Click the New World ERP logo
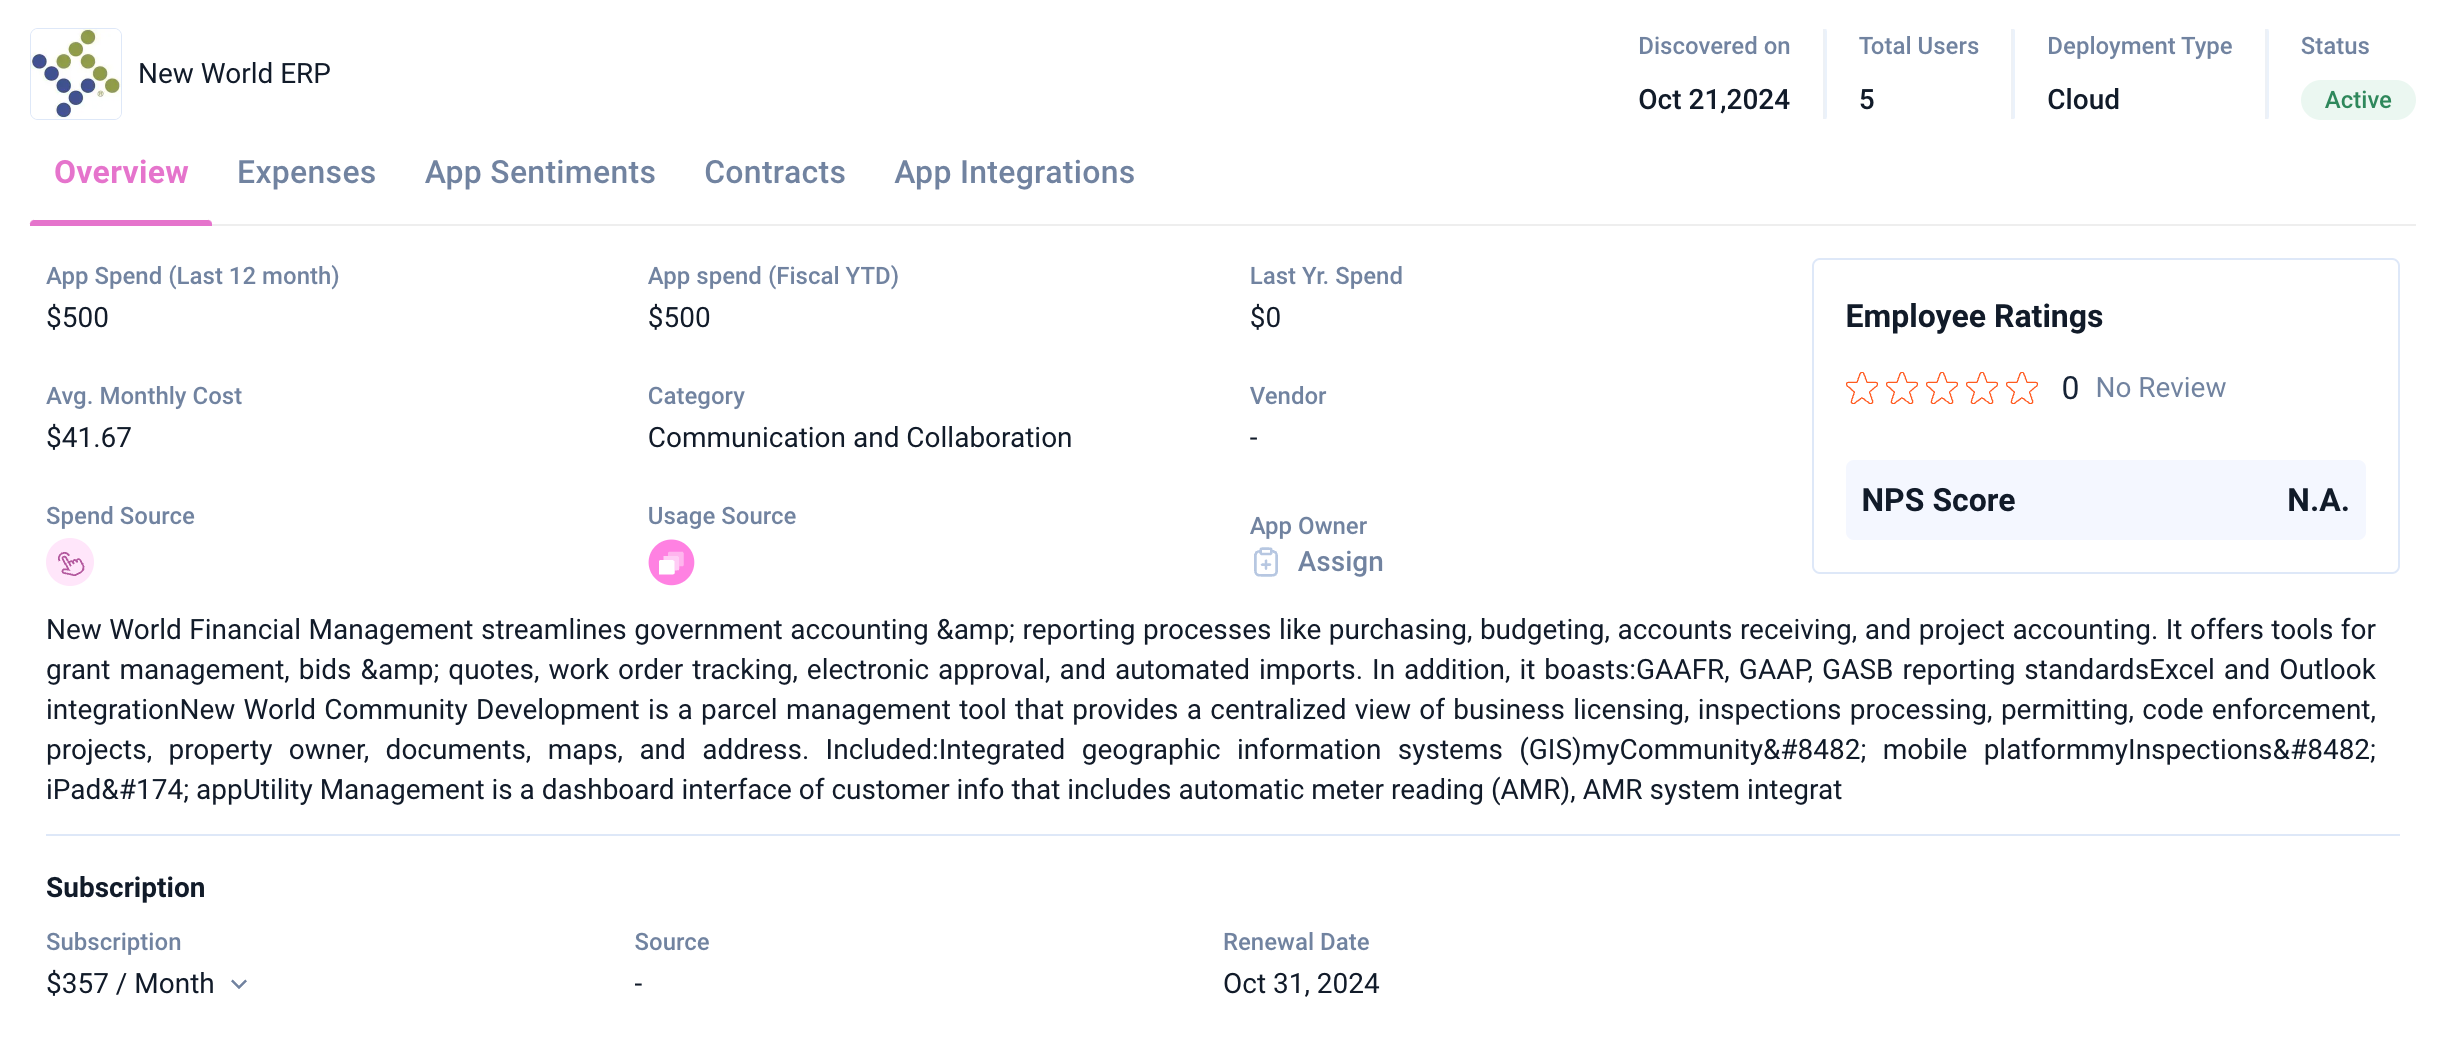2448x1048 pixels. click(76, 74)
